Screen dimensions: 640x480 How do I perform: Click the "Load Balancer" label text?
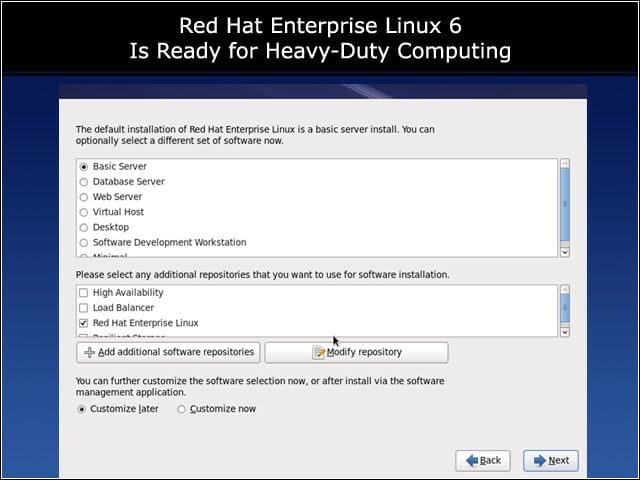(123, 308)
